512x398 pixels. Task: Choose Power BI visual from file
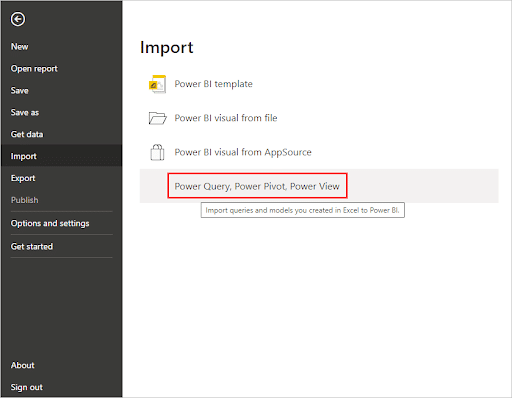point(226,118)
